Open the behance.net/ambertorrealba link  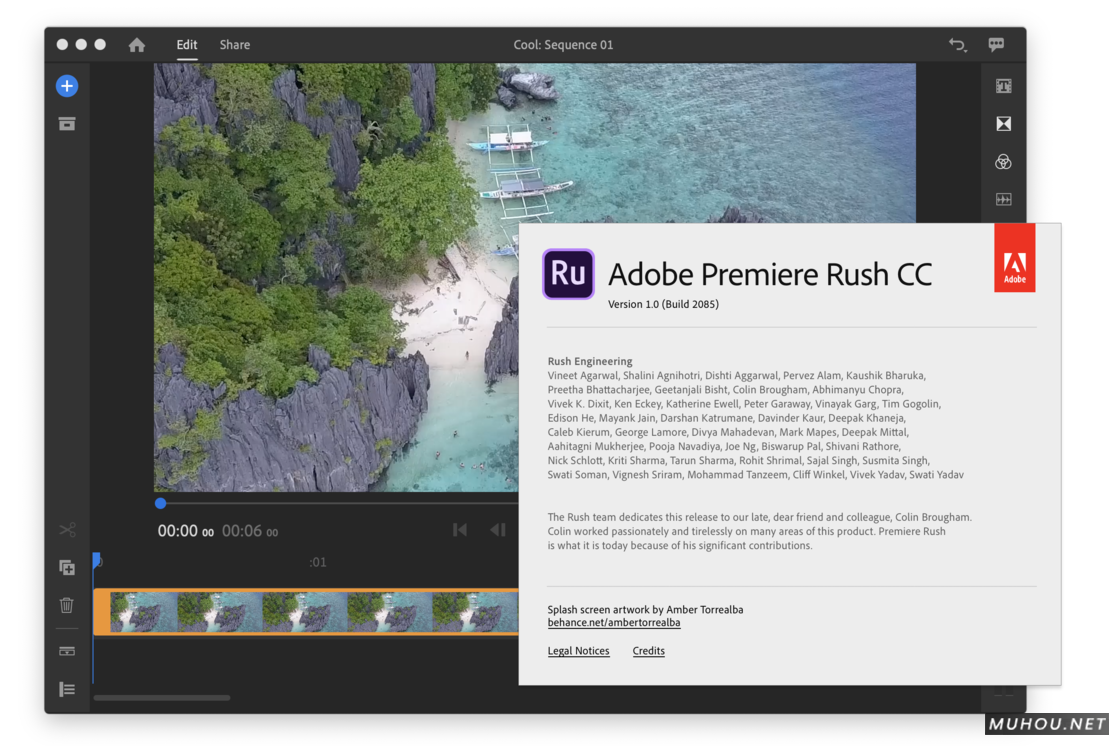tap(614, 623)
